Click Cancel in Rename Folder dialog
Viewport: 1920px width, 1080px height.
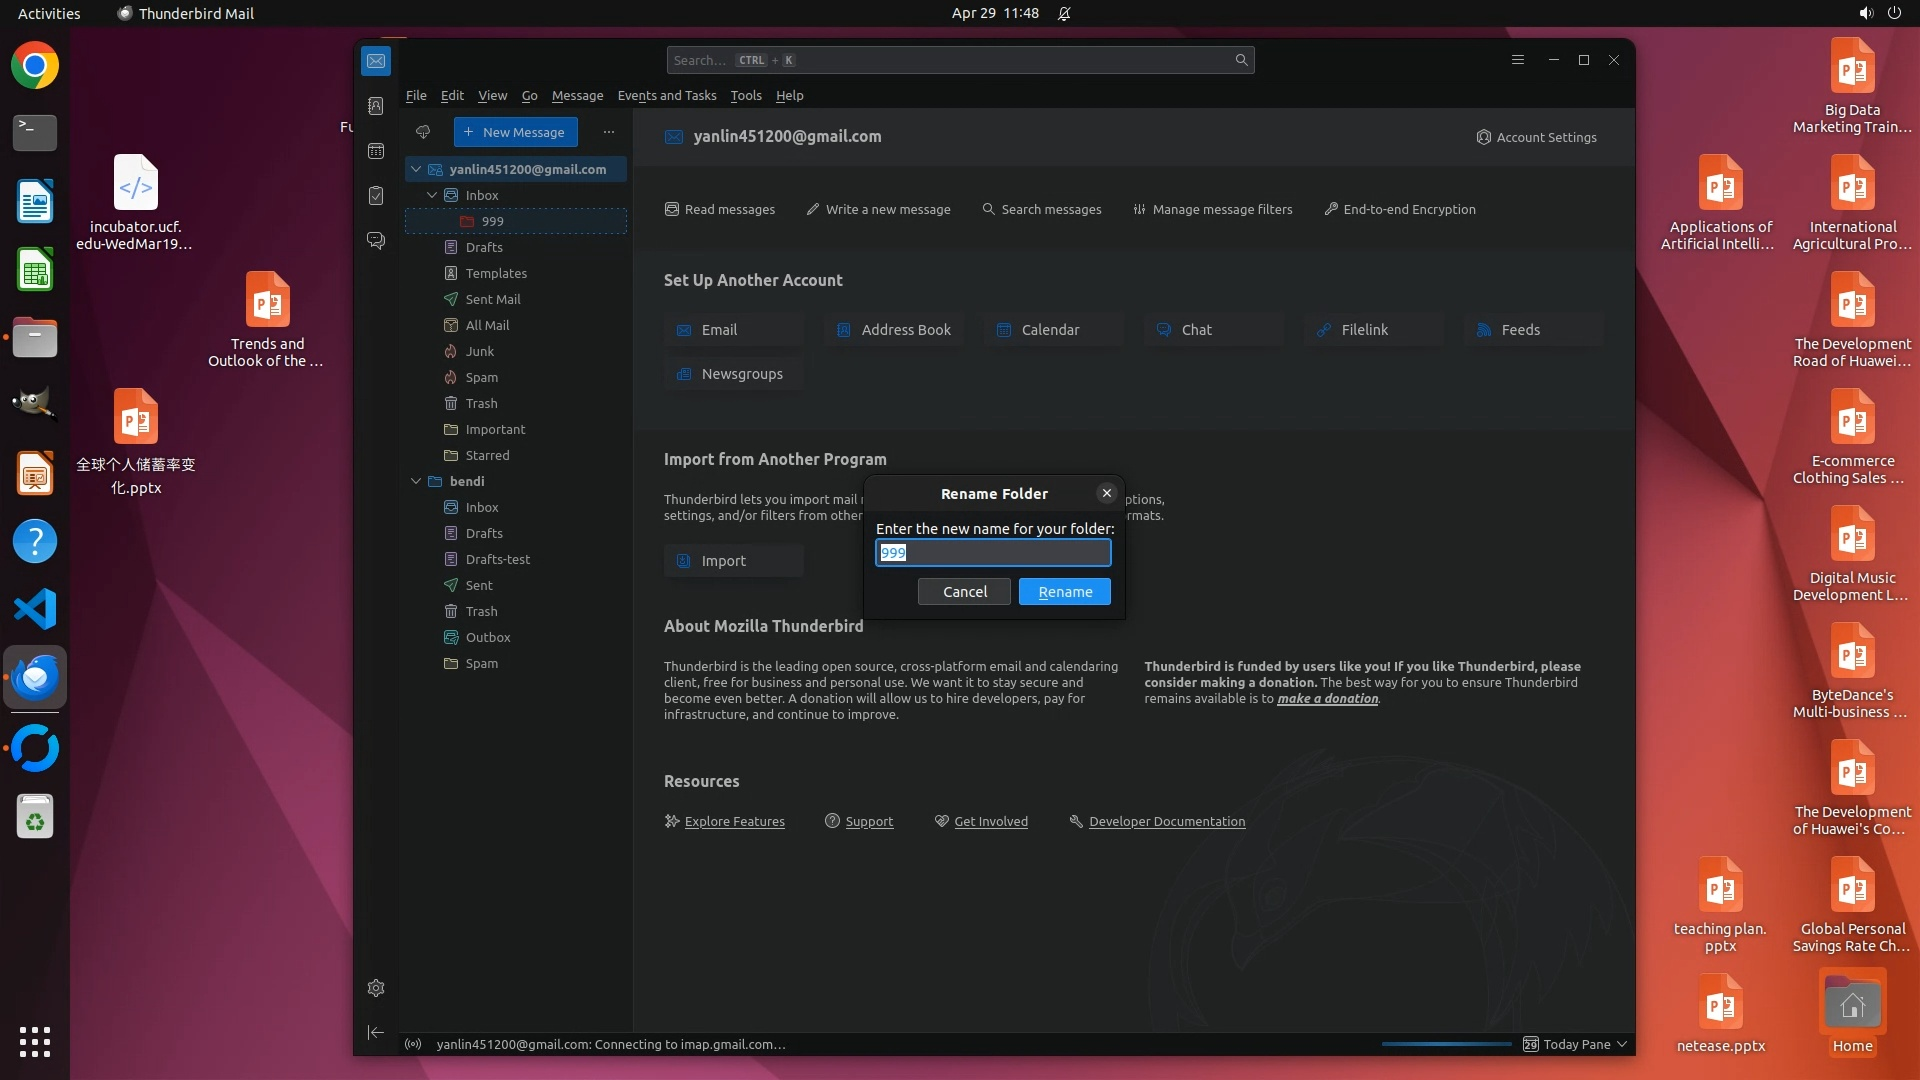coord(964,592)
